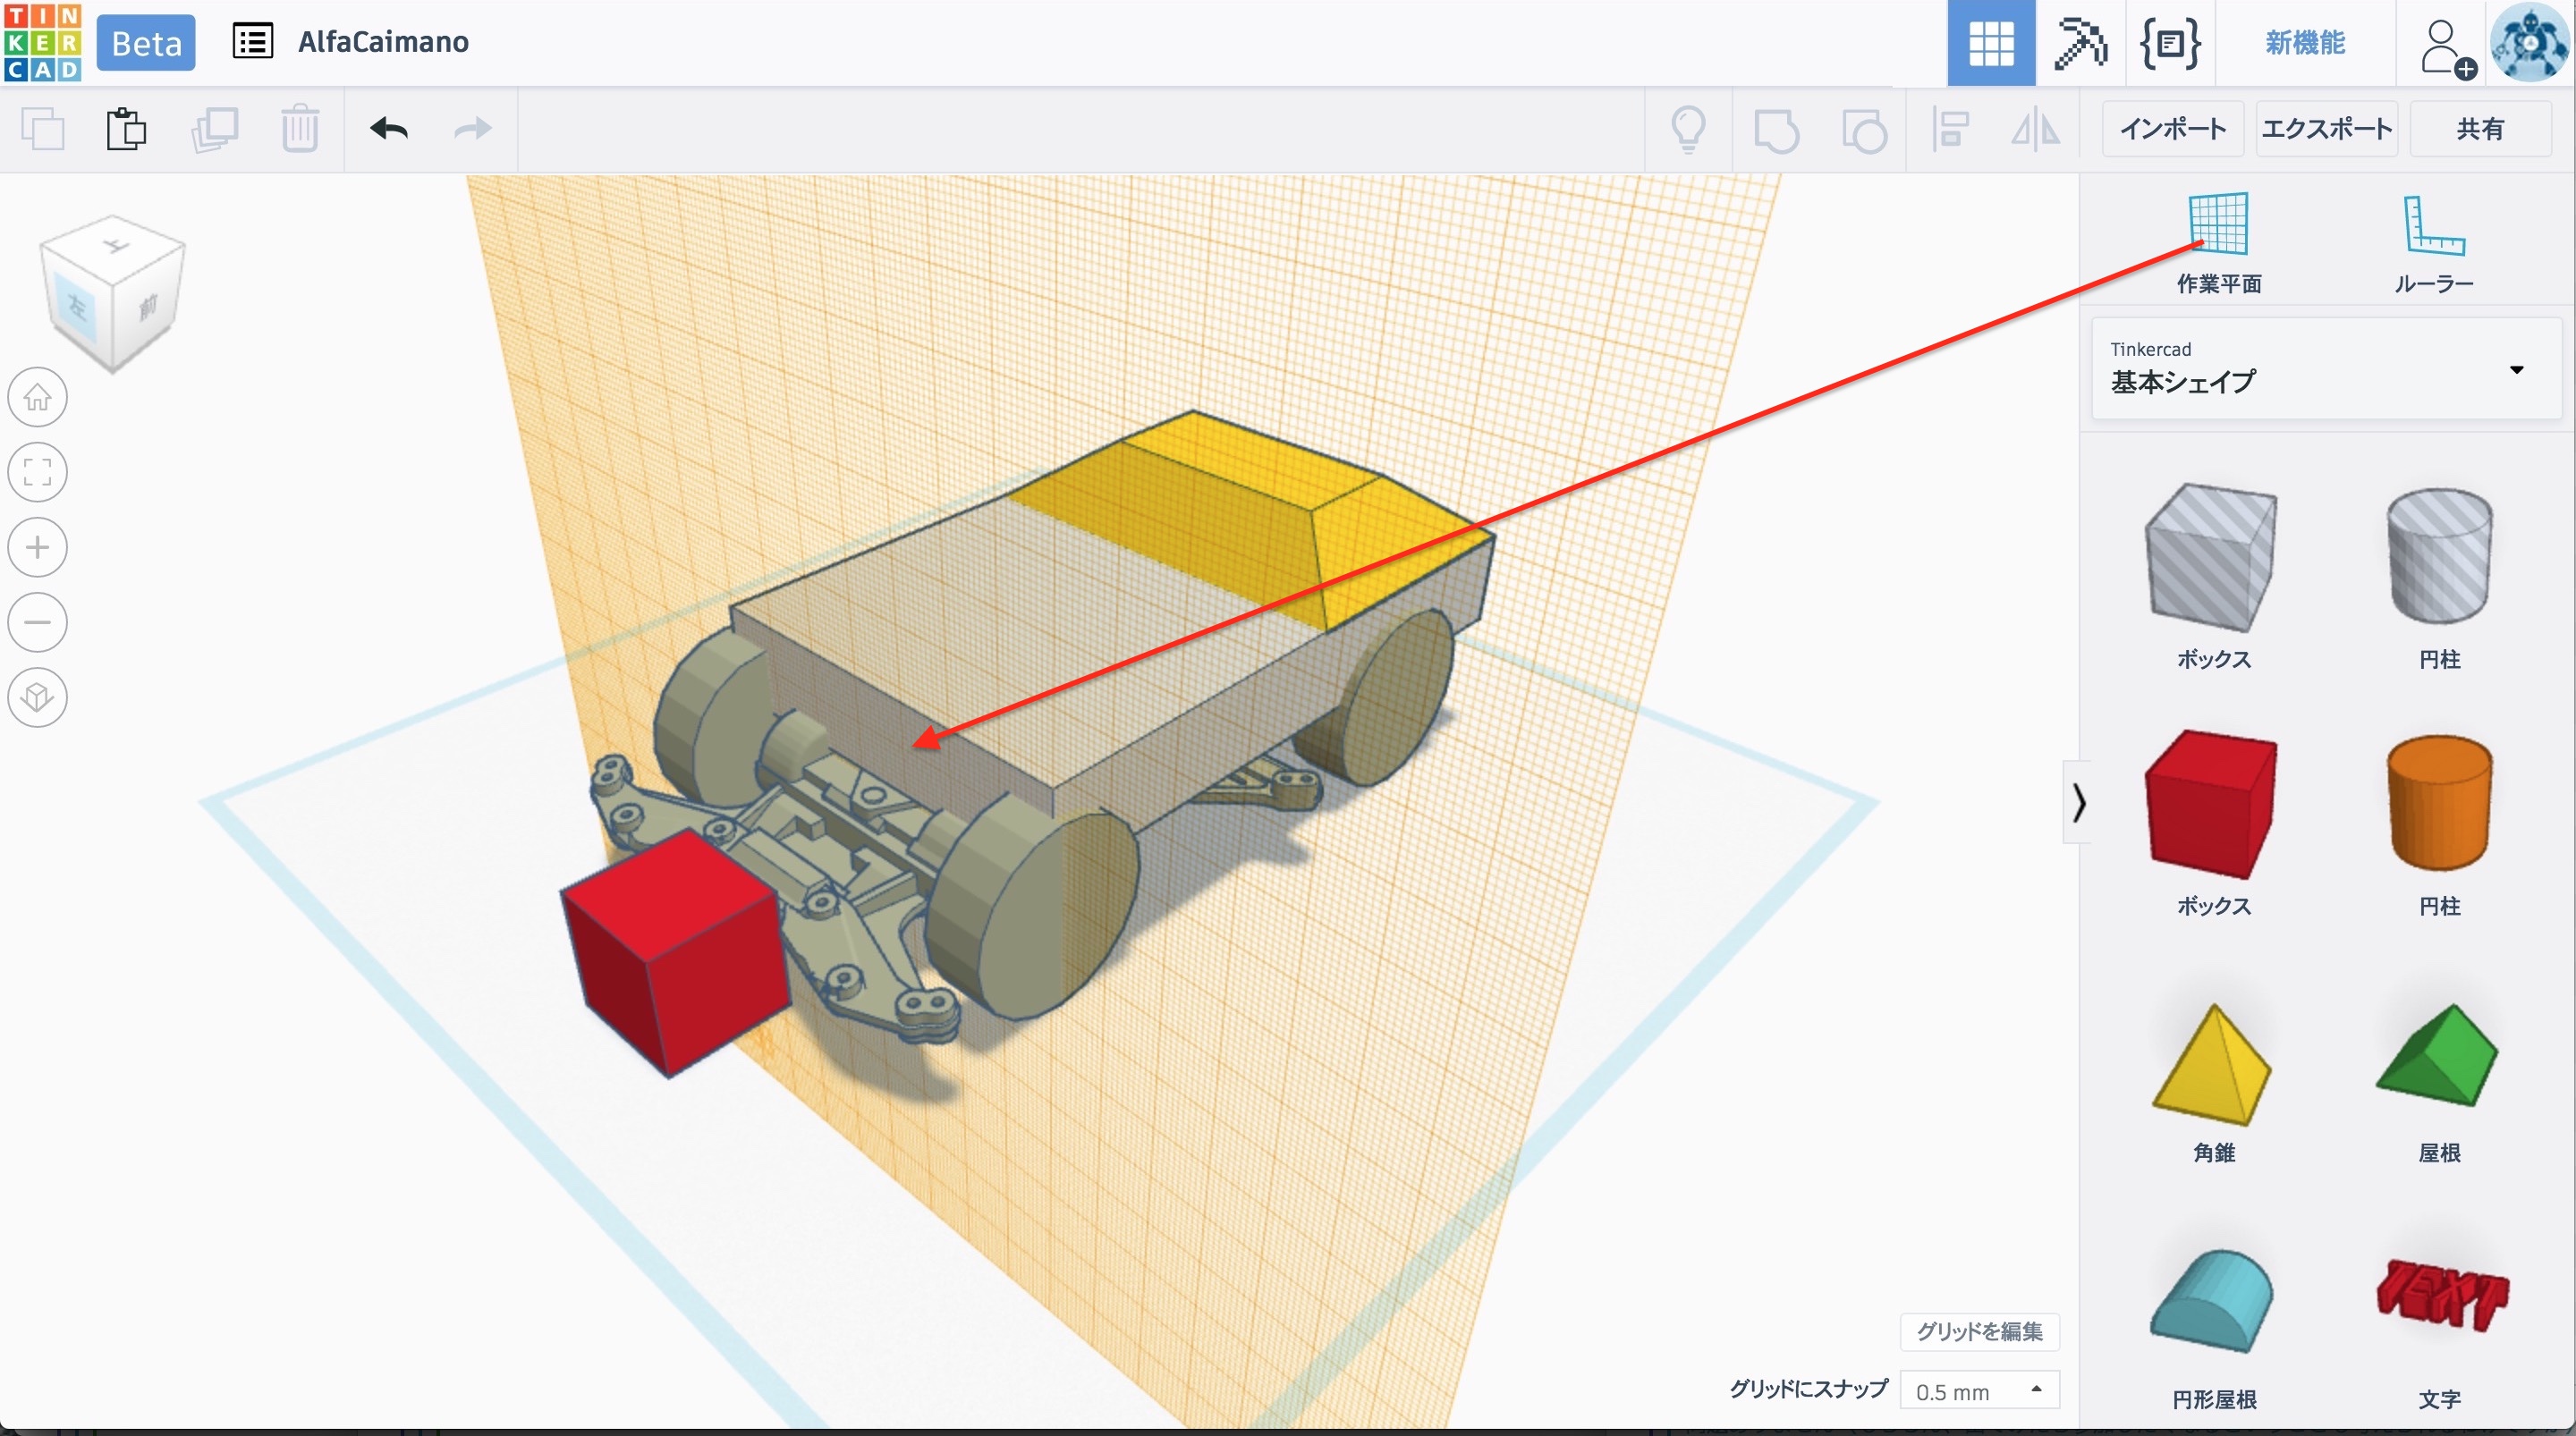Zoom out with the minus button
Screen dimensions: 2576x1436
[x=38, y=622]
